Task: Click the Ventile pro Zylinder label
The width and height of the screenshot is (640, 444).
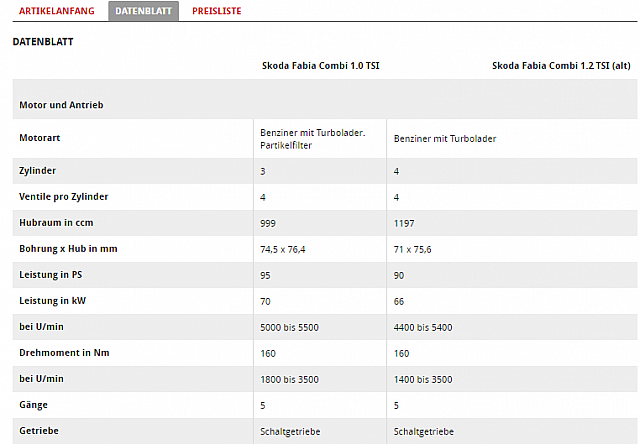Action: tap(64, 197)
